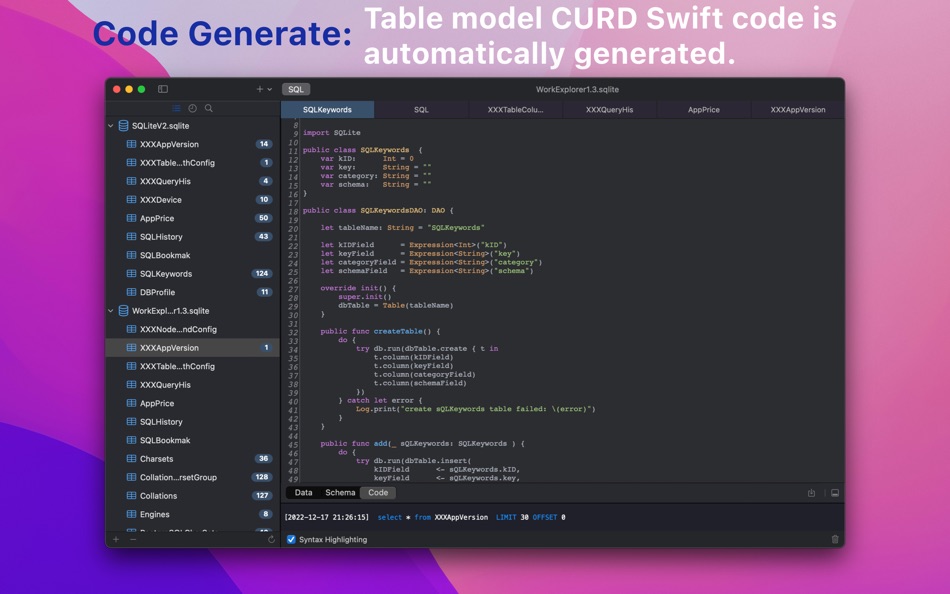Click the WorkExpl...r1.3.sqlite database icon
The image size is (950, 594).
[123, 310]
